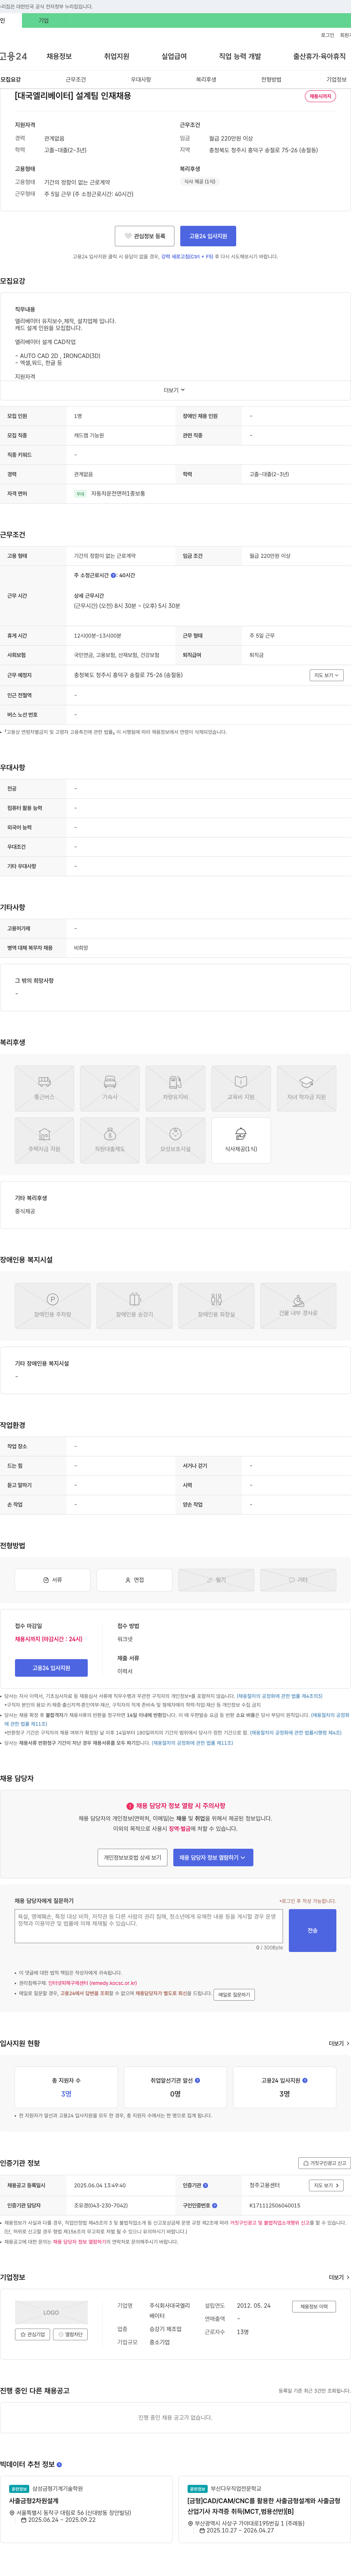
Task: Click the 식사제공(1식) meal provision icon
Action: pyautogui.click(x=241, y=1140)
